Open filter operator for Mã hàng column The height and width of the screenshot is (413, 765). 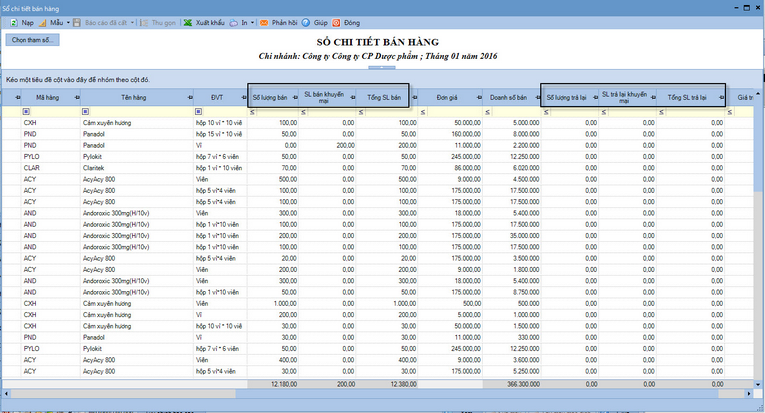pyautogui.click(x=26, y=112)
